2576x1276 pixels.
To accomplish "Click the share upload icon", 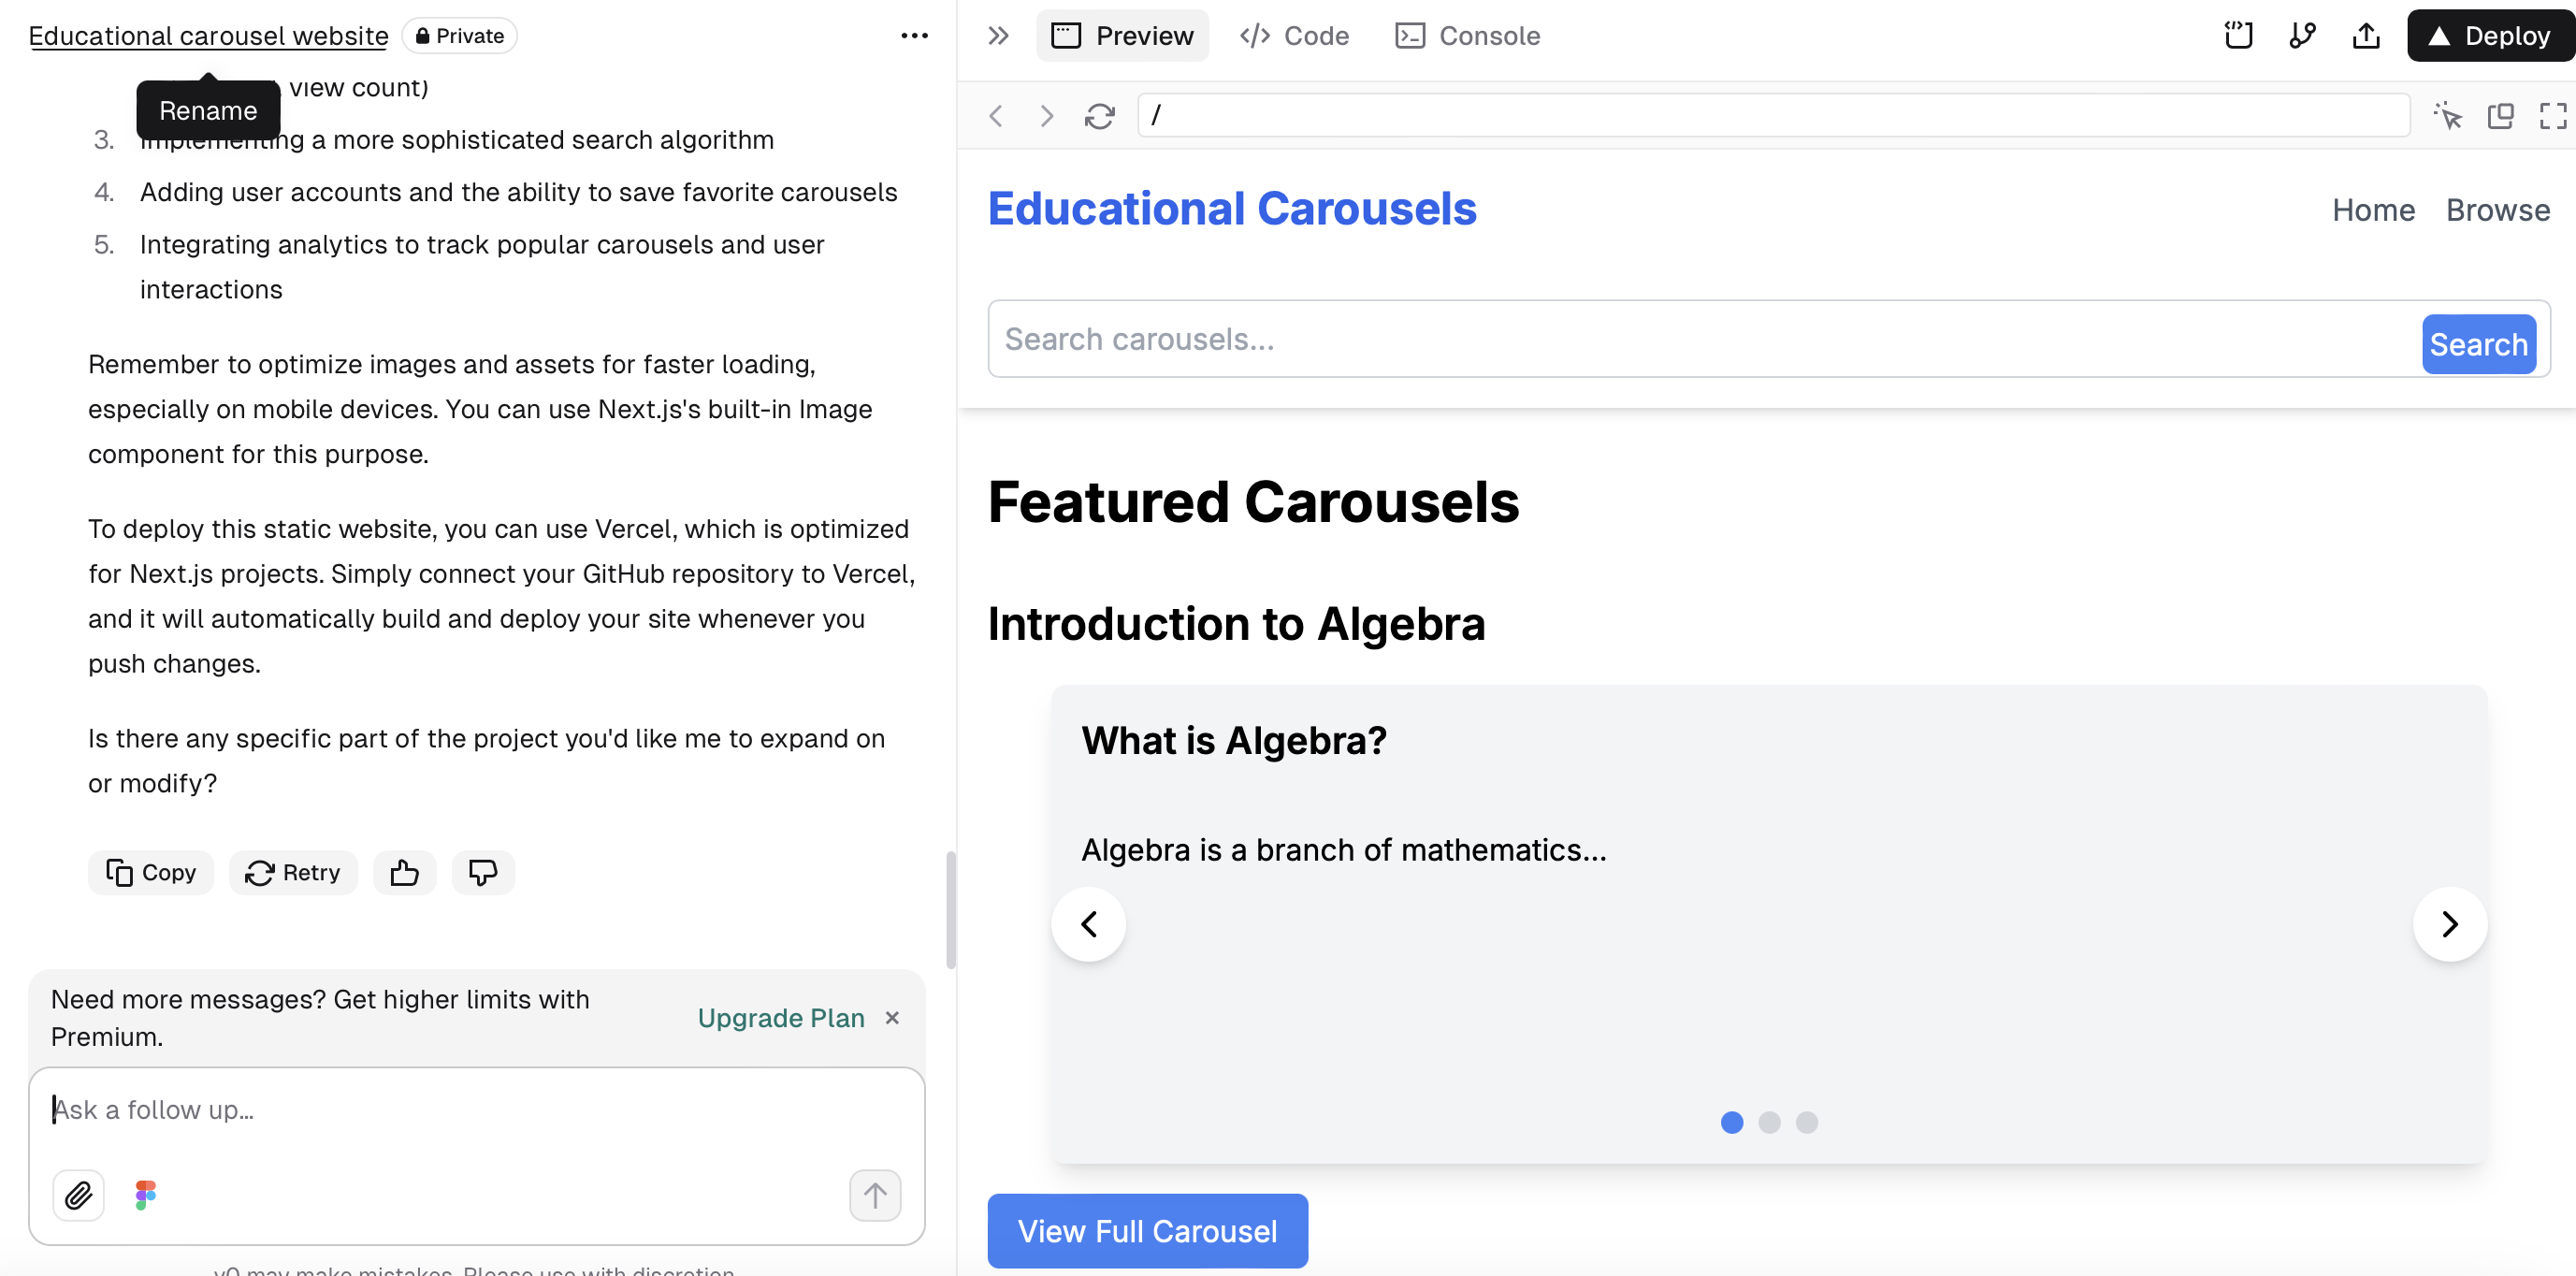I will pyautogui.click(x=2366, y=36).
